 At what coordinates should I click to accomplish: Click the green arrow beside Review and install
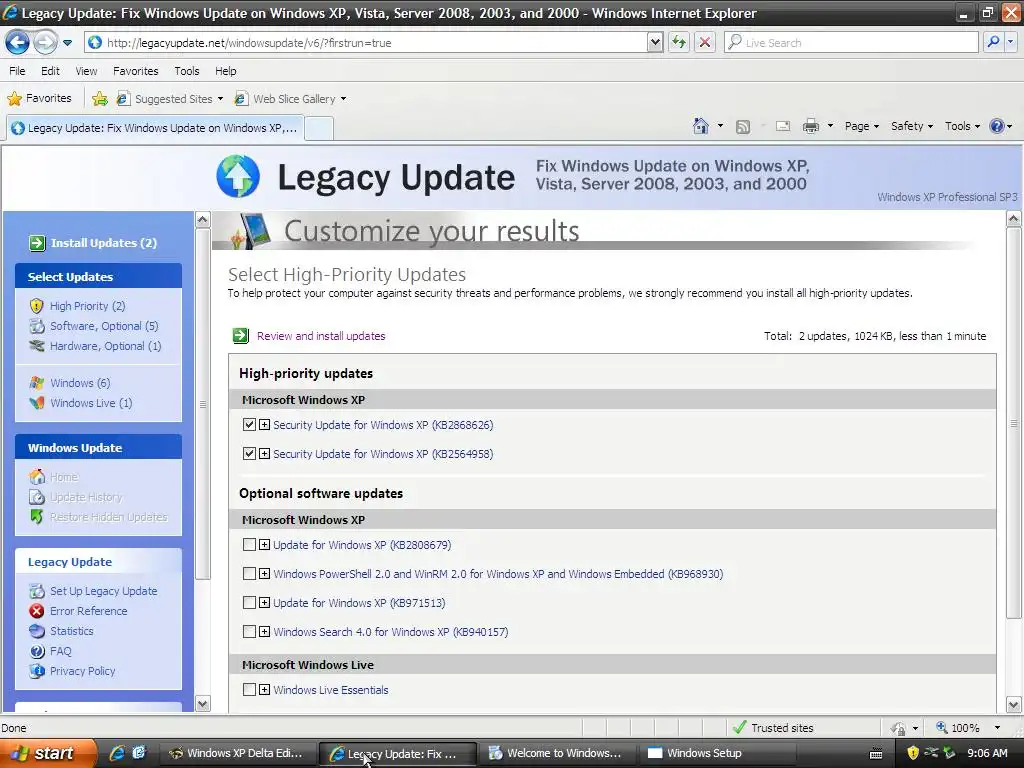(x=240, y=336)
